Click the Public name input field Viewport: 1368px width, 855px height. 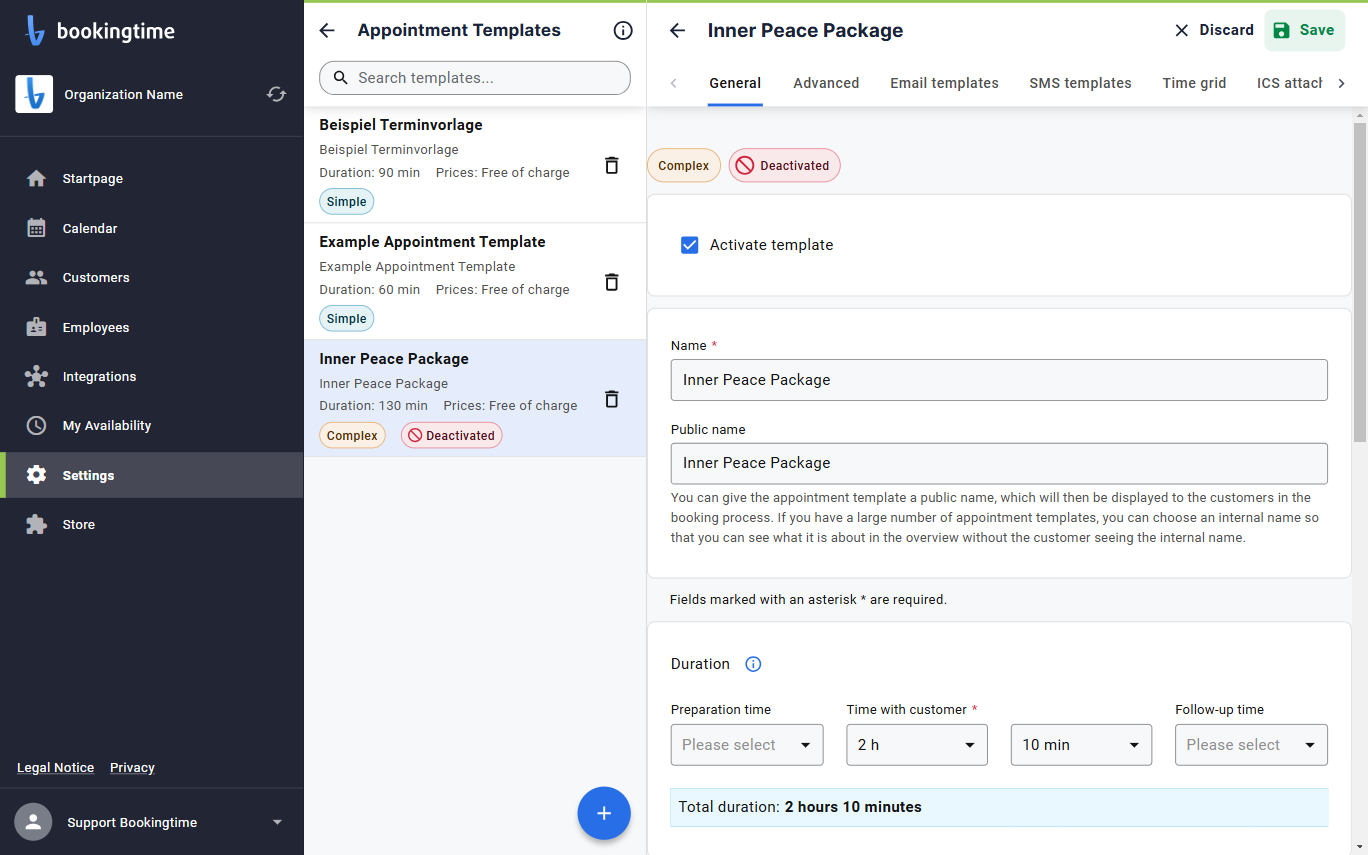point(999,463)
